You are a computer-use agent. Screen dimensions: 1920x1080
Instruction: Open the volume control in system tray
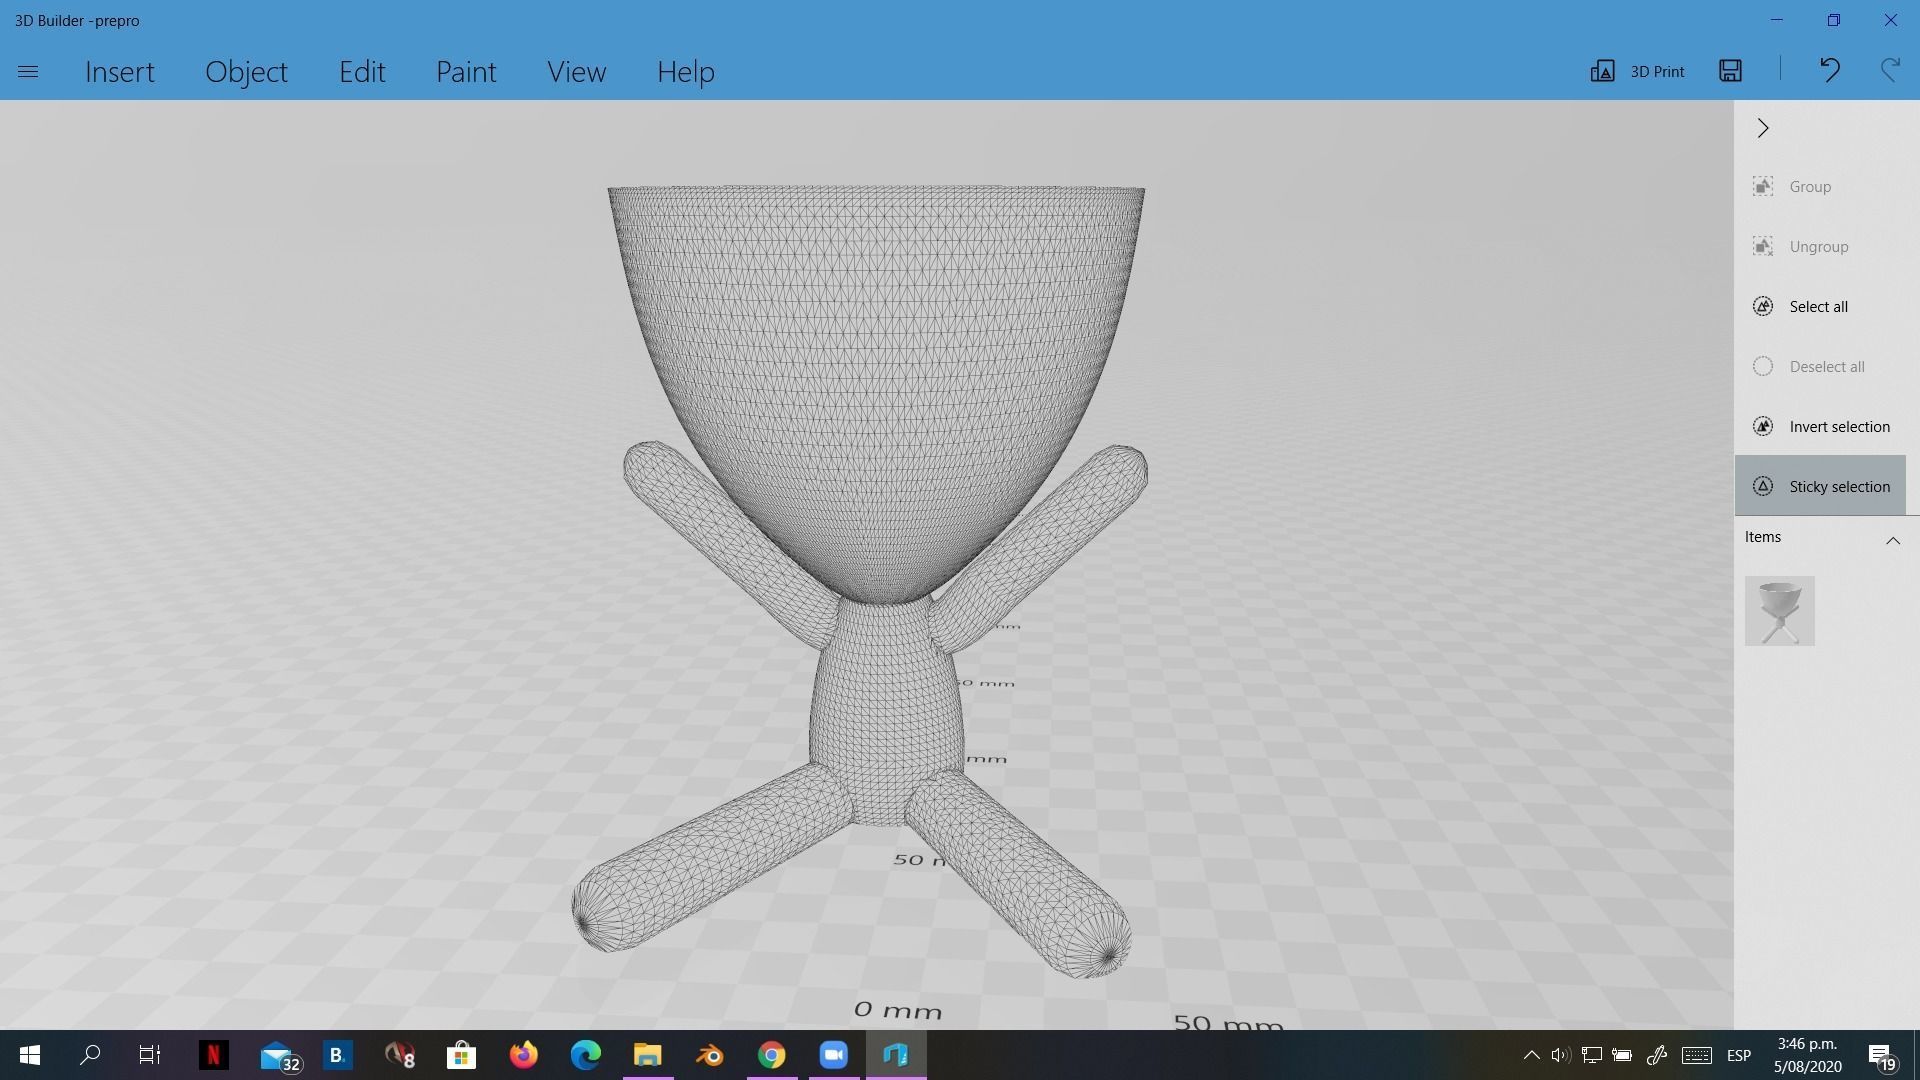[1560, 1055]
